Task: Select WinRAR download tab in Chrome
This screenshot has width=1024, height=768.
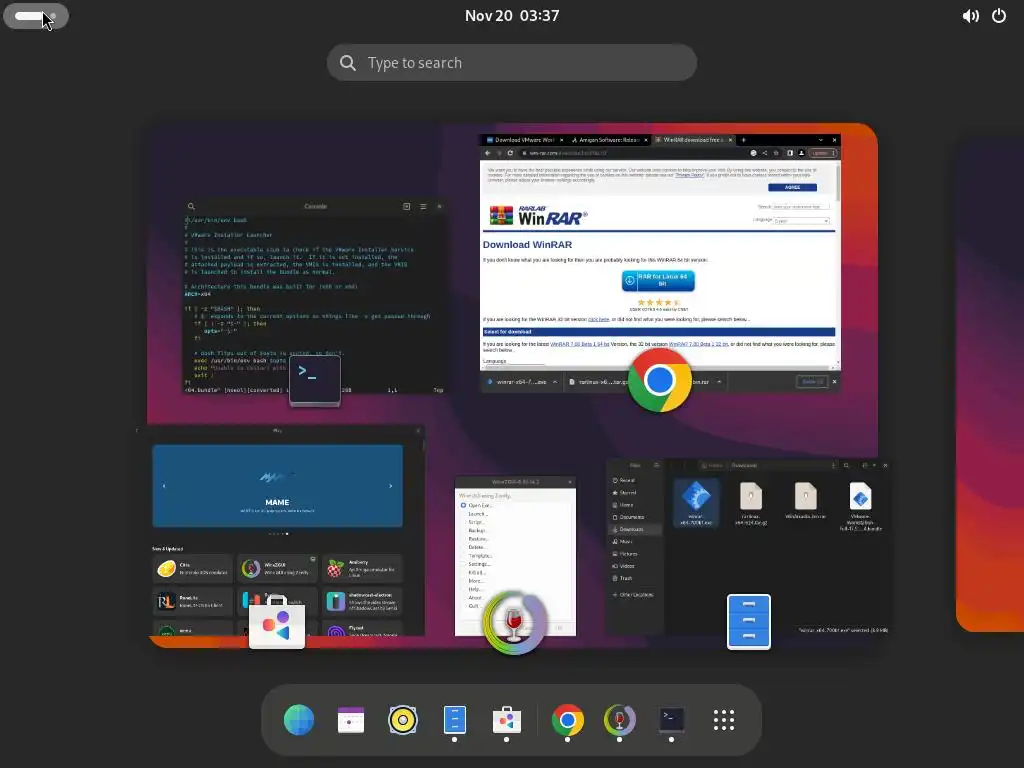Action: 694,140
